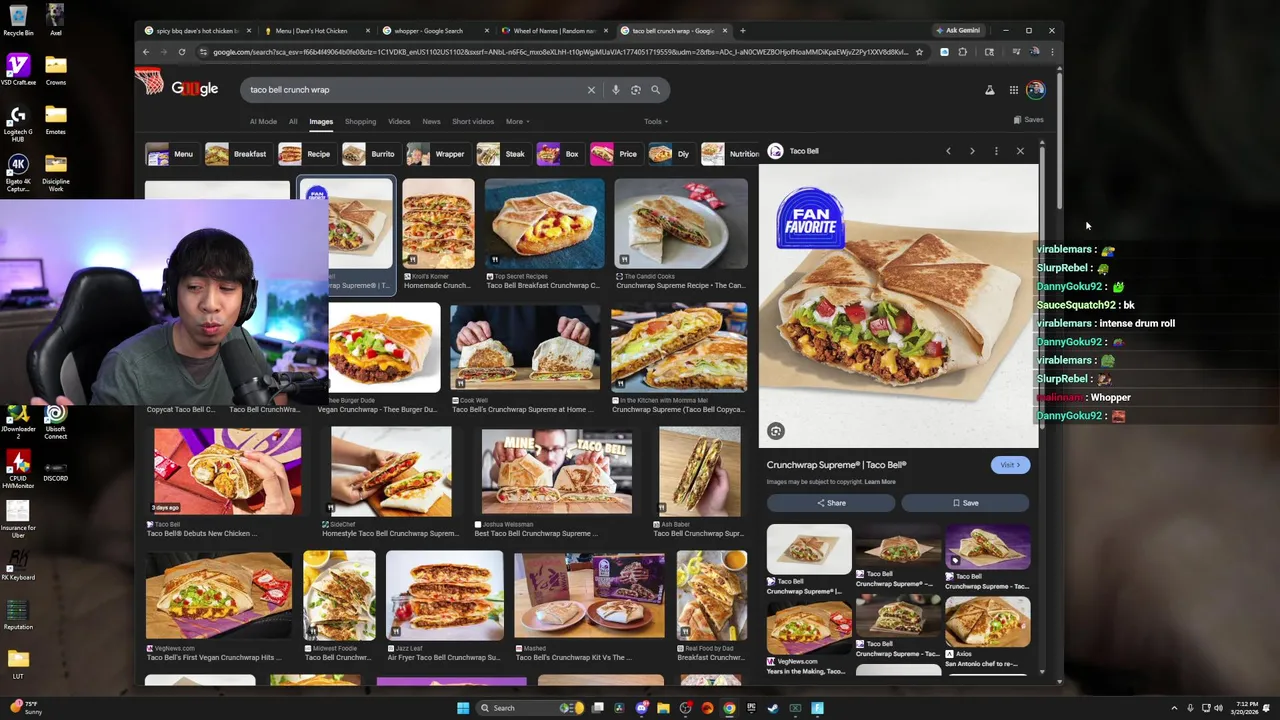Go back using Chrome's back arrow

tap(146, 52)
